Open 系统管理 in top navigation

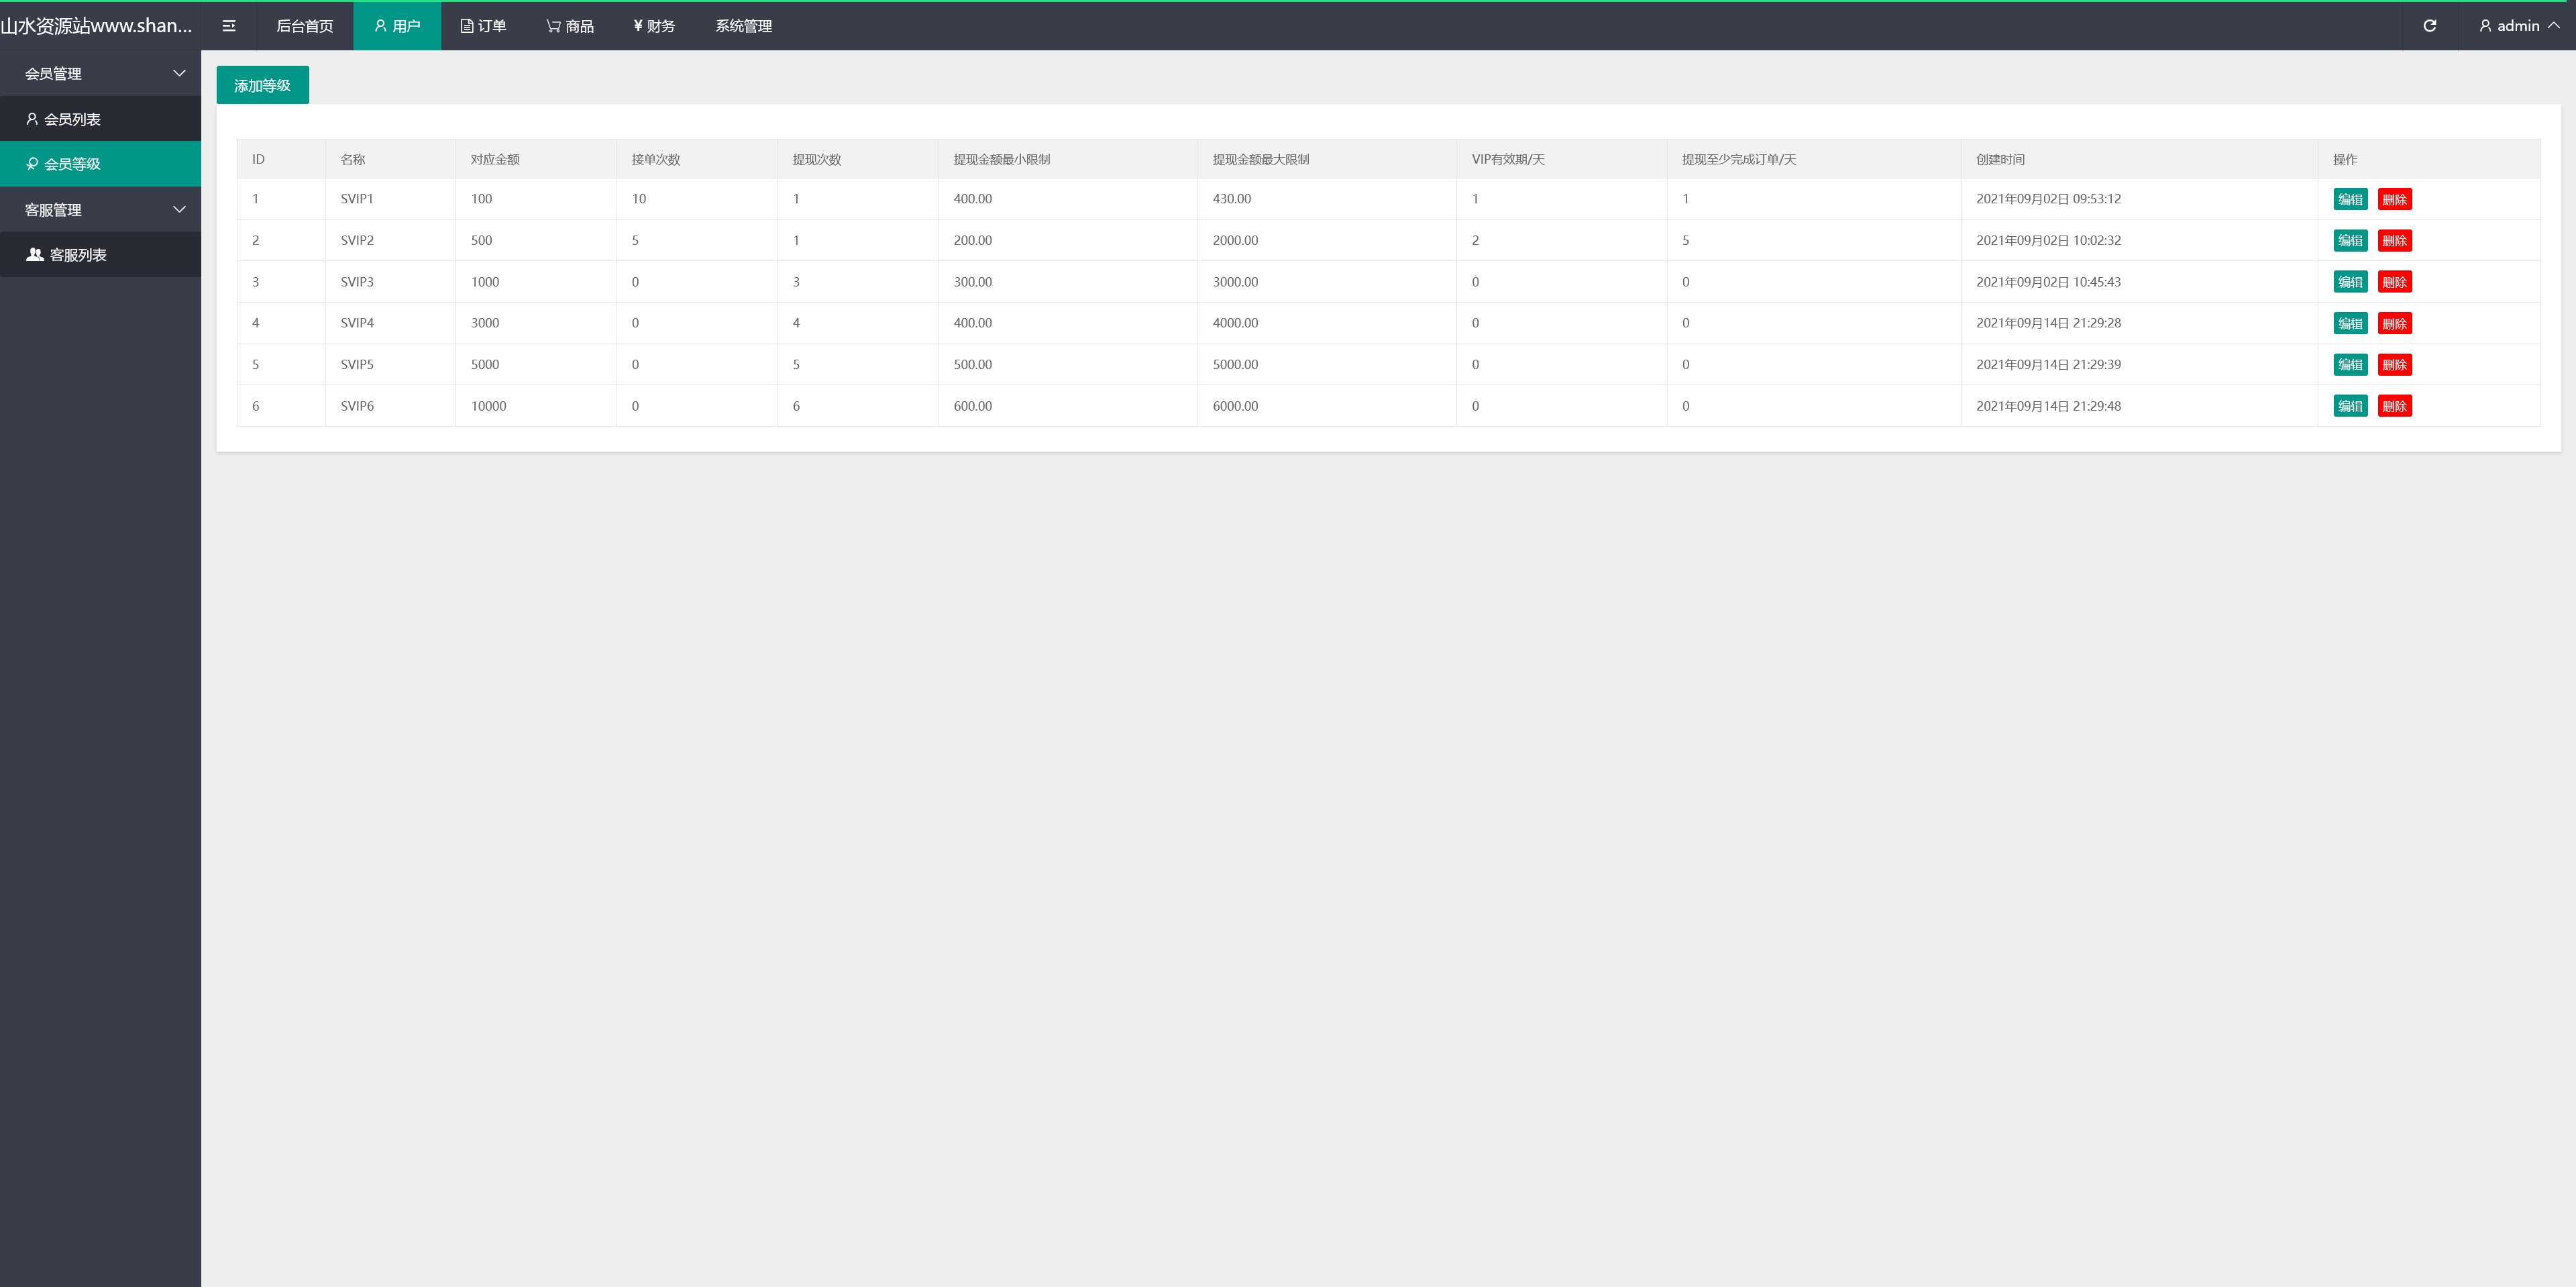pos(743,26)
